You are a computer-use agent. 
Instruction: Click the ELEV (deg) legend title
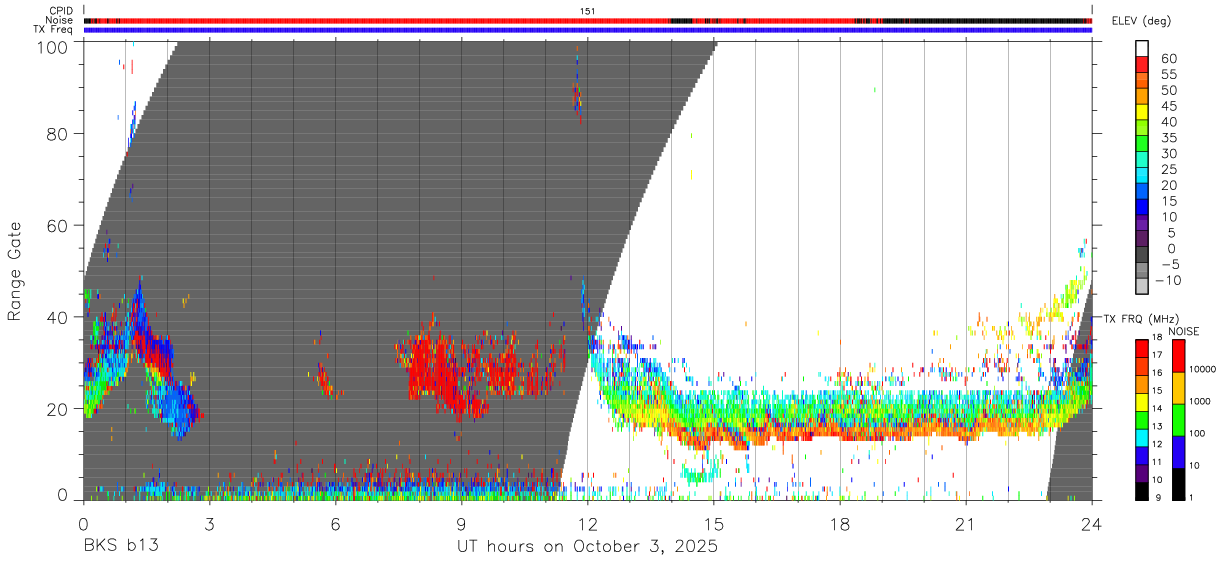[1140, 21]
